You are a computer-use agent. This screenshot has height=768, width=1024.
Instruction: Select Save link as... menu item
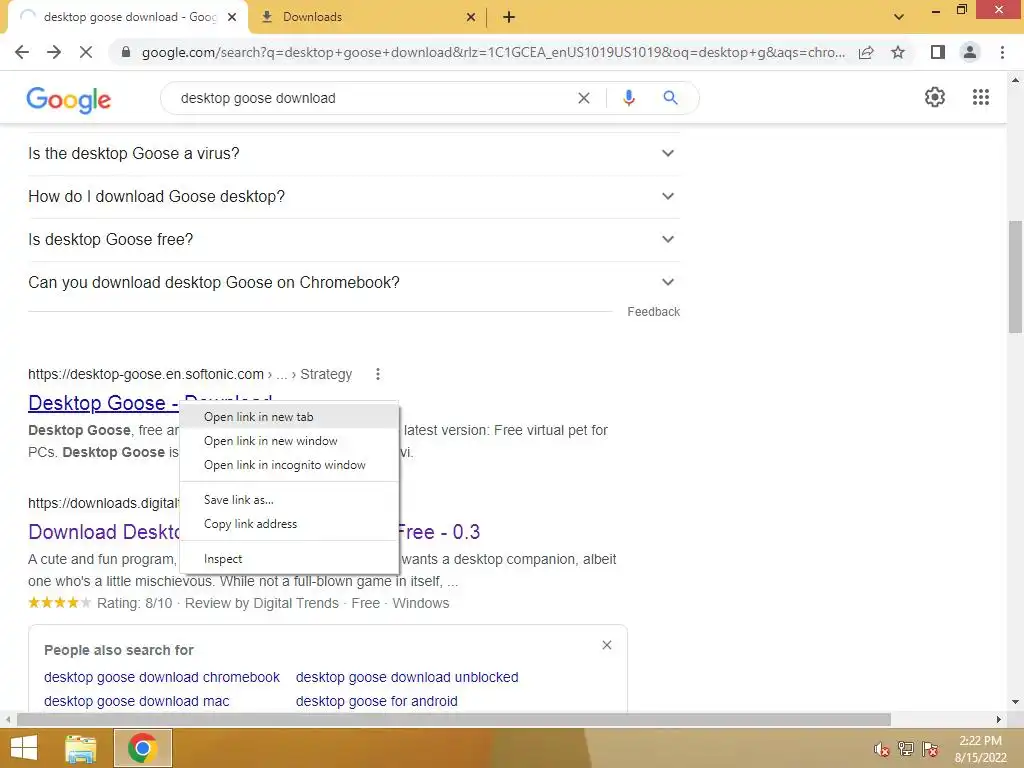pyautogui.click(x=289, y=500)
